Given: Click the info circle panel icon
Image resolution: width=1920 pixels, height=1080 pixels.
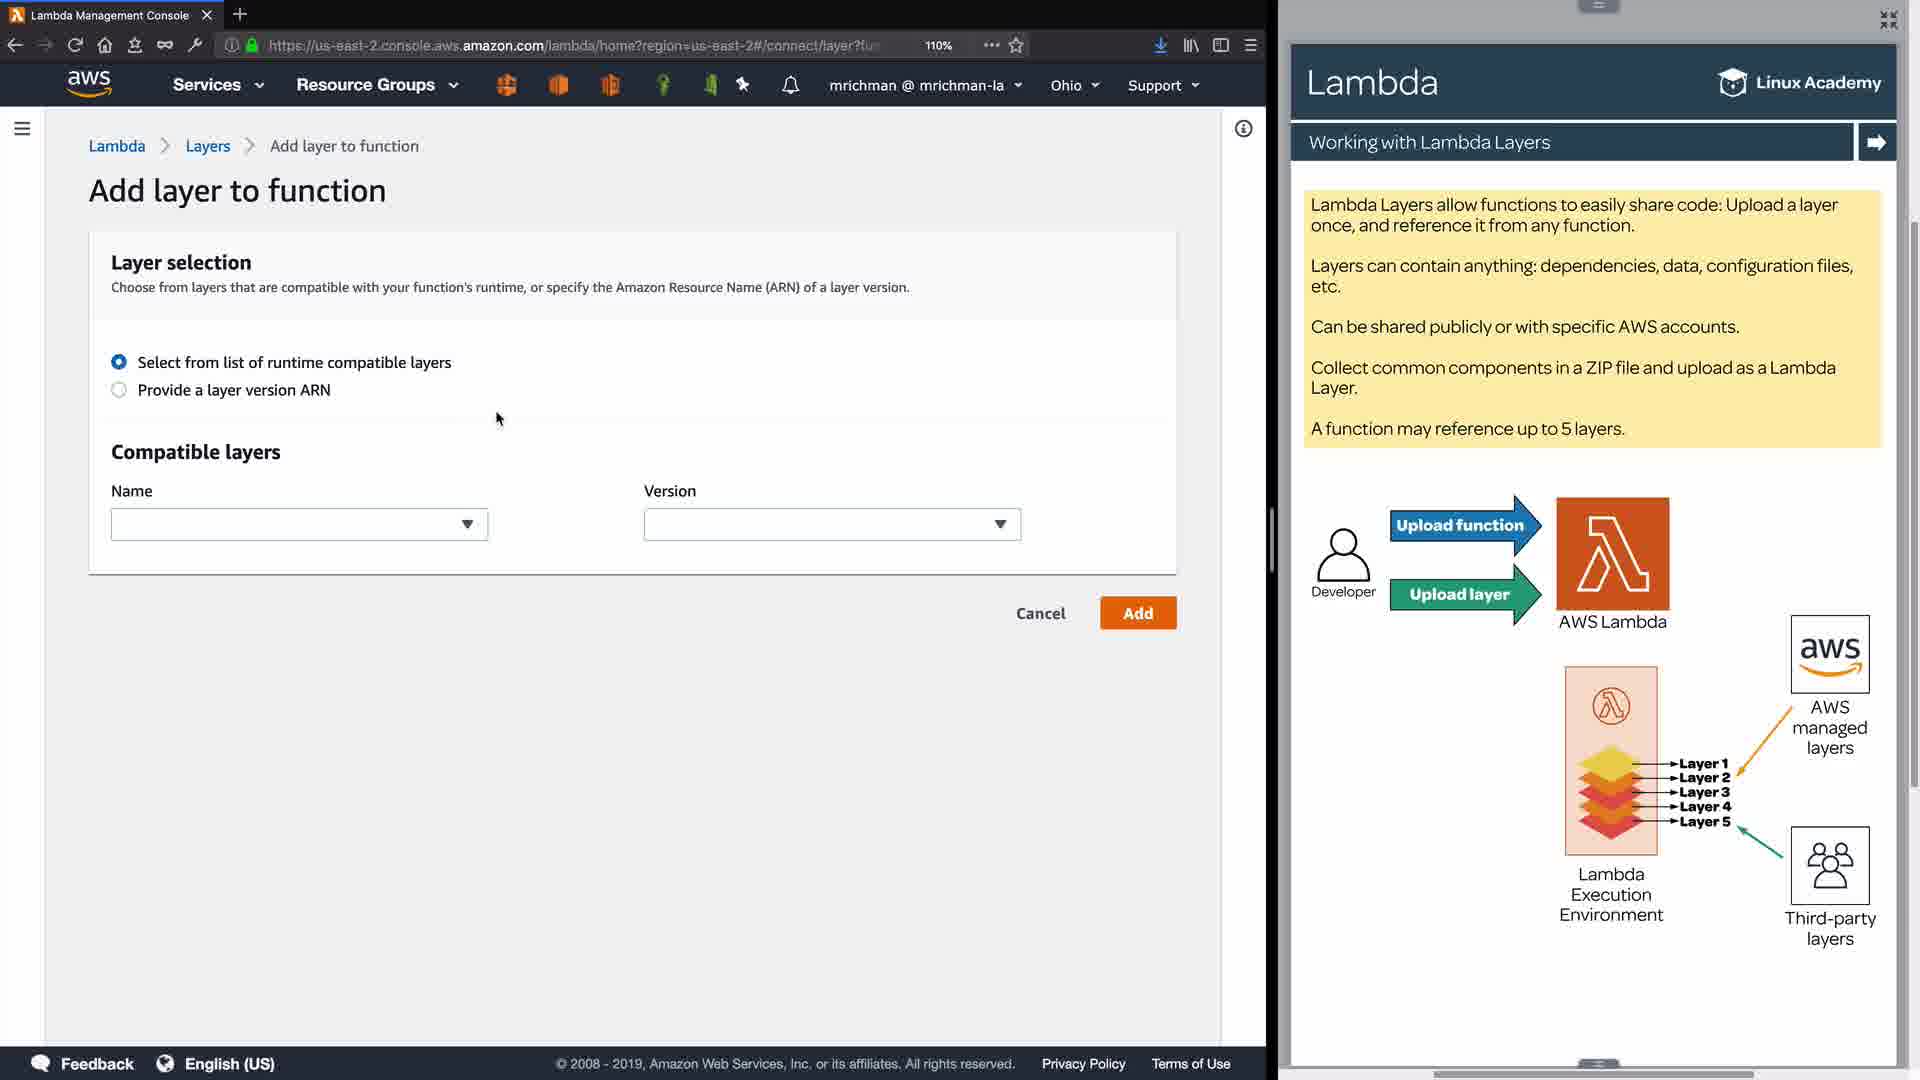Looking at the screenshot, I should (1243, 128).
